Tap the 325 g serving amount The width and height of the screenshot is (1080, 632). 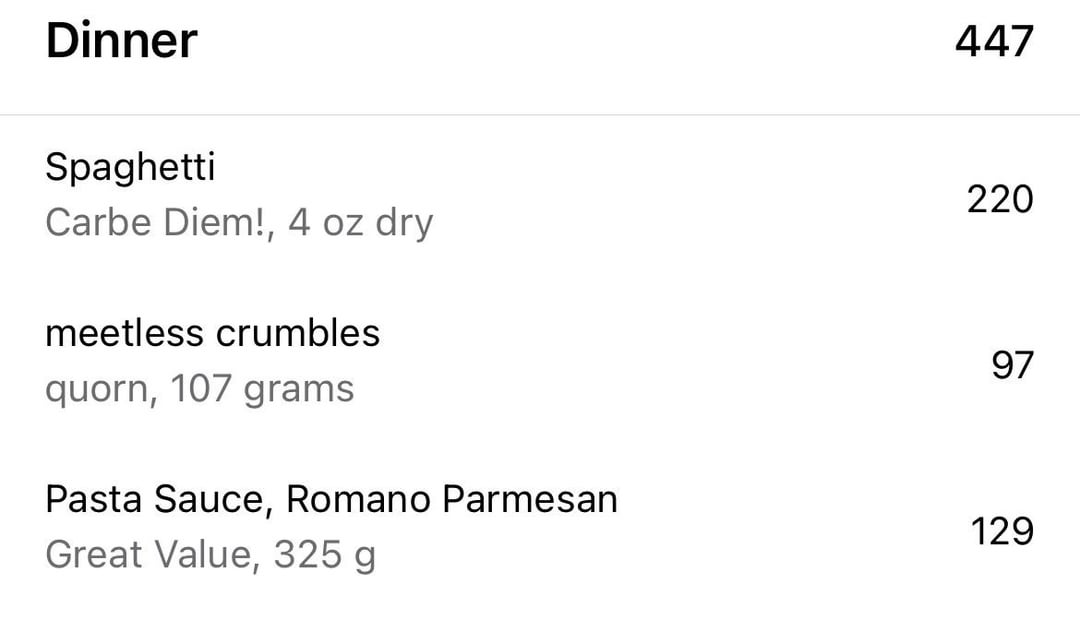(324, 555)
